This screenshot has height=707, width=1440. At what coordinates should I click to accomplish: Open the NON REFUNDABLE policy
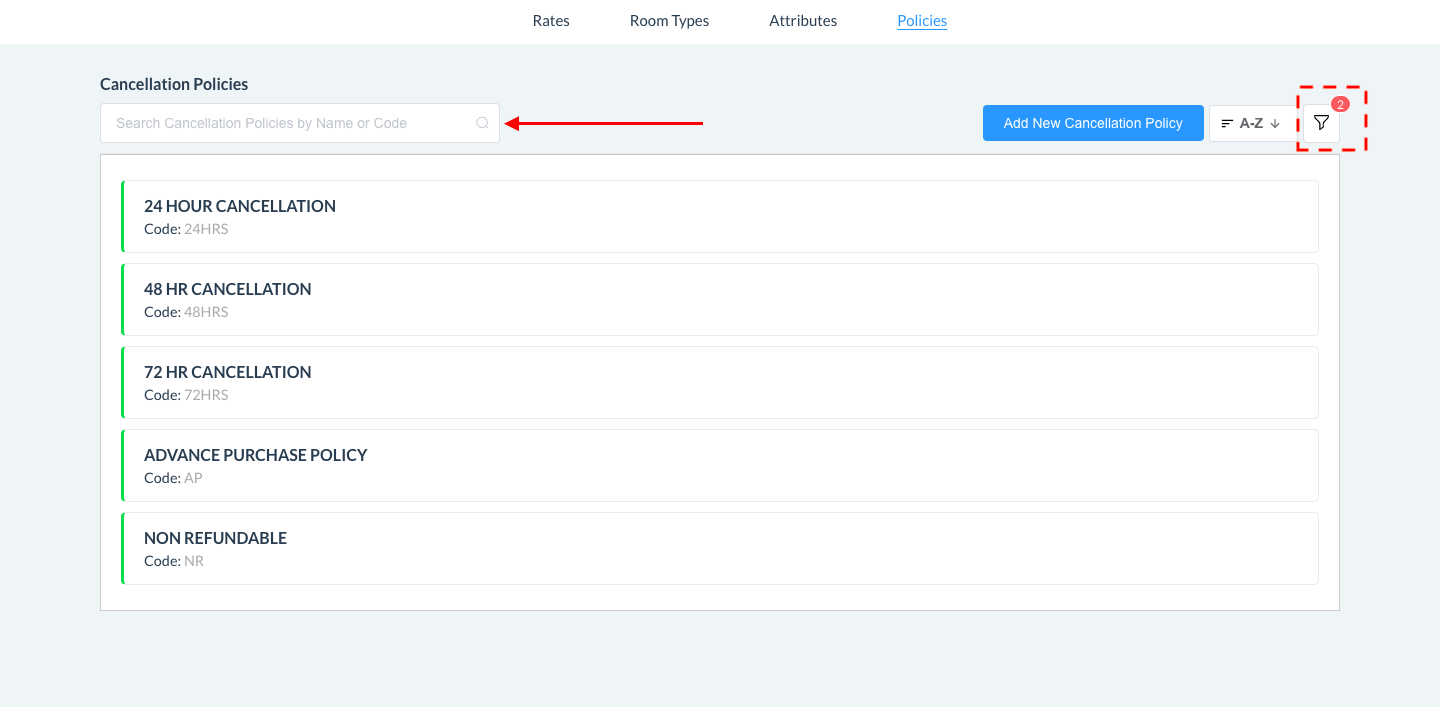[x=216, y=539]
